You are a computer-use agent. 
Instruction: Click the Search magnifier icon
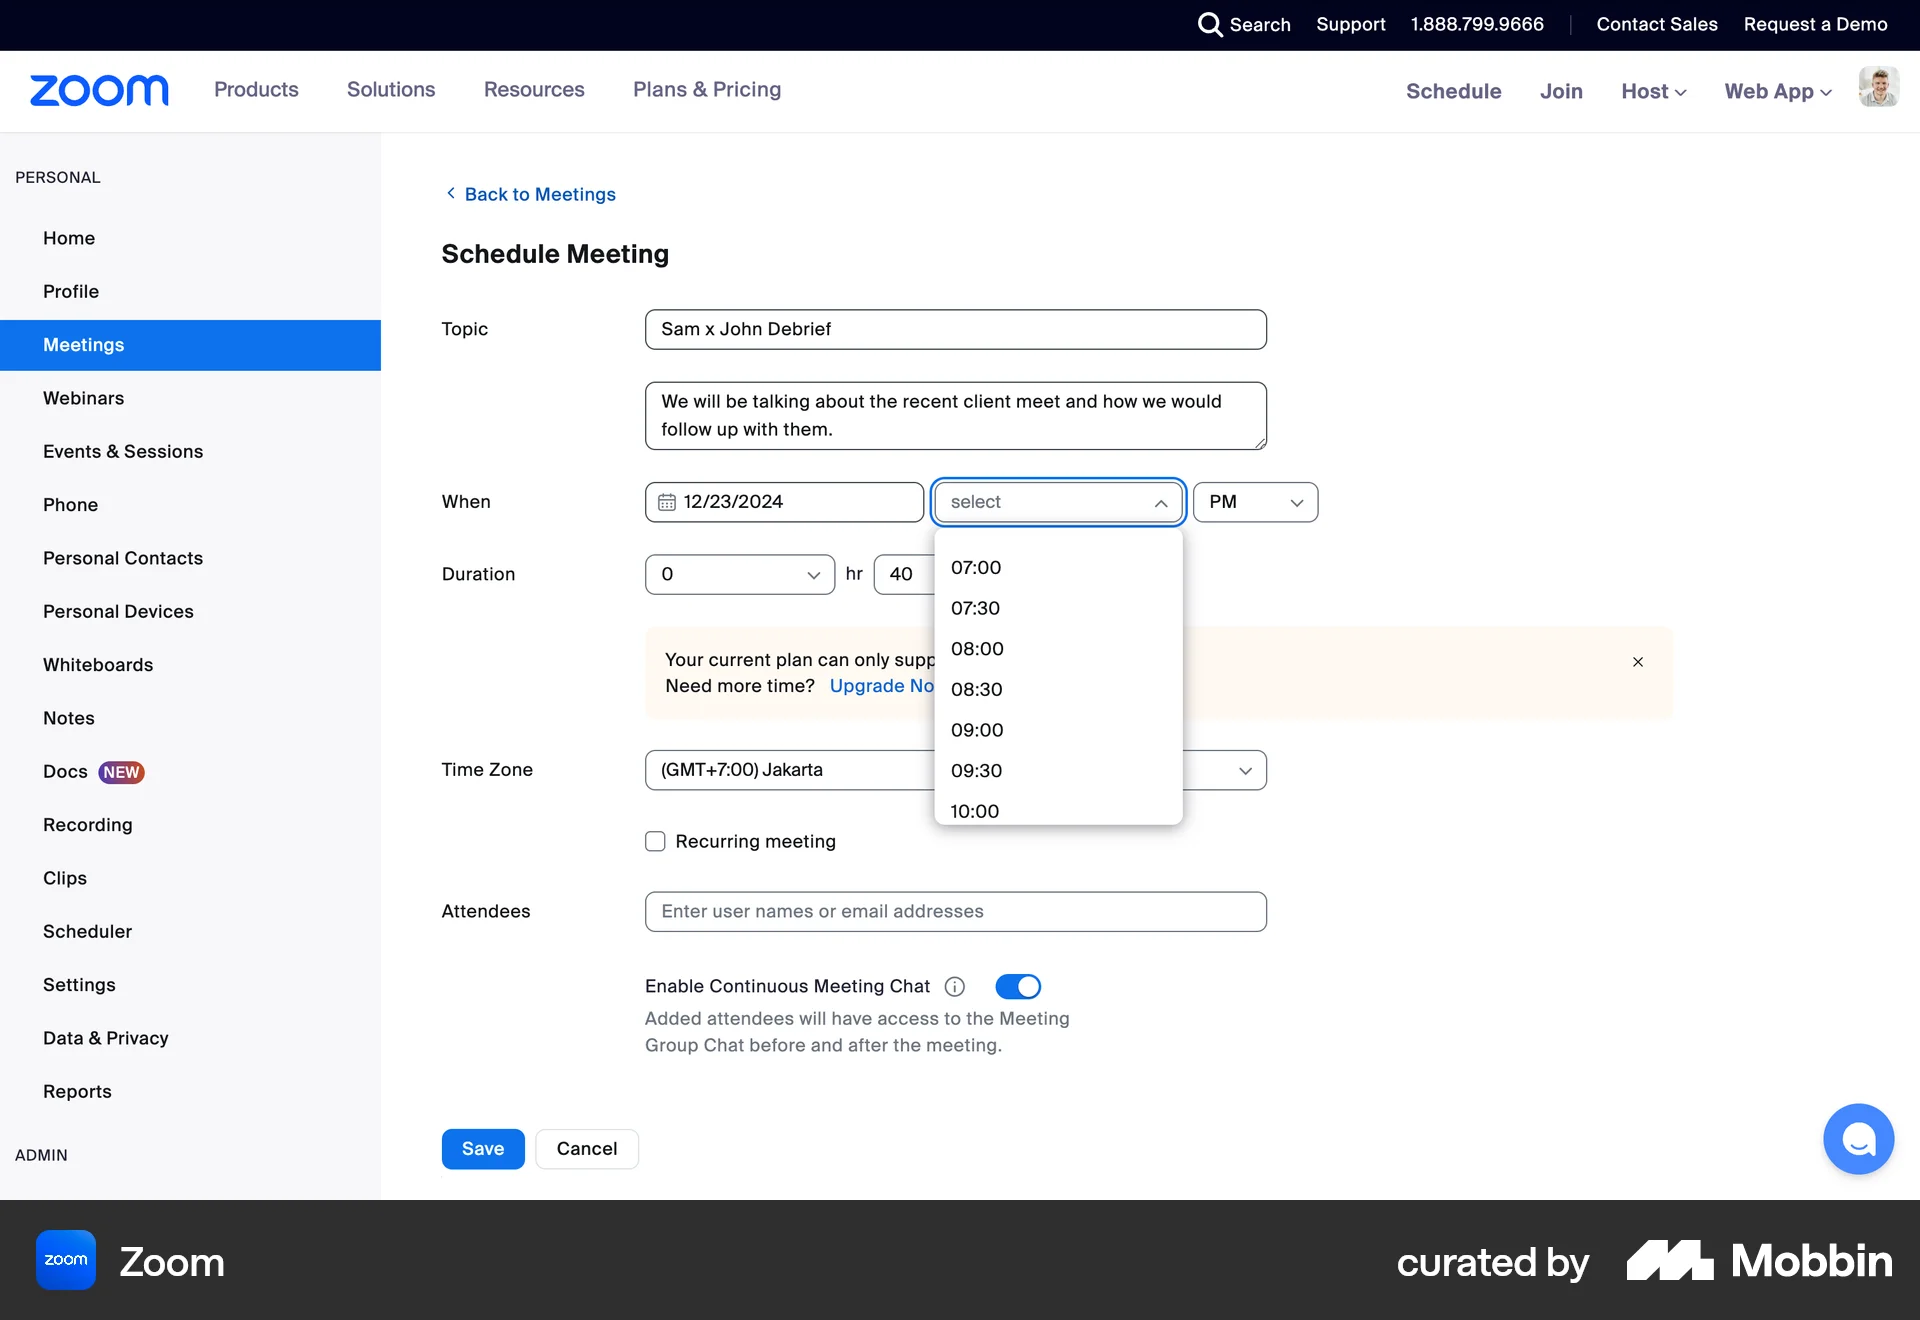[x=1210, y=25]
